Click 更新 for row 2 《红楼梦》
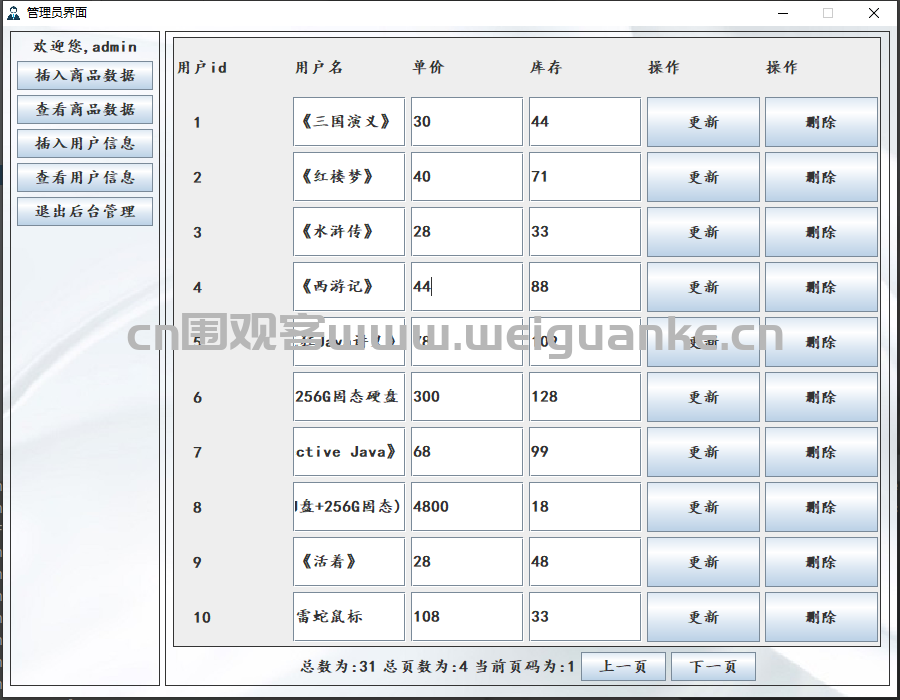 click(703, 177)
